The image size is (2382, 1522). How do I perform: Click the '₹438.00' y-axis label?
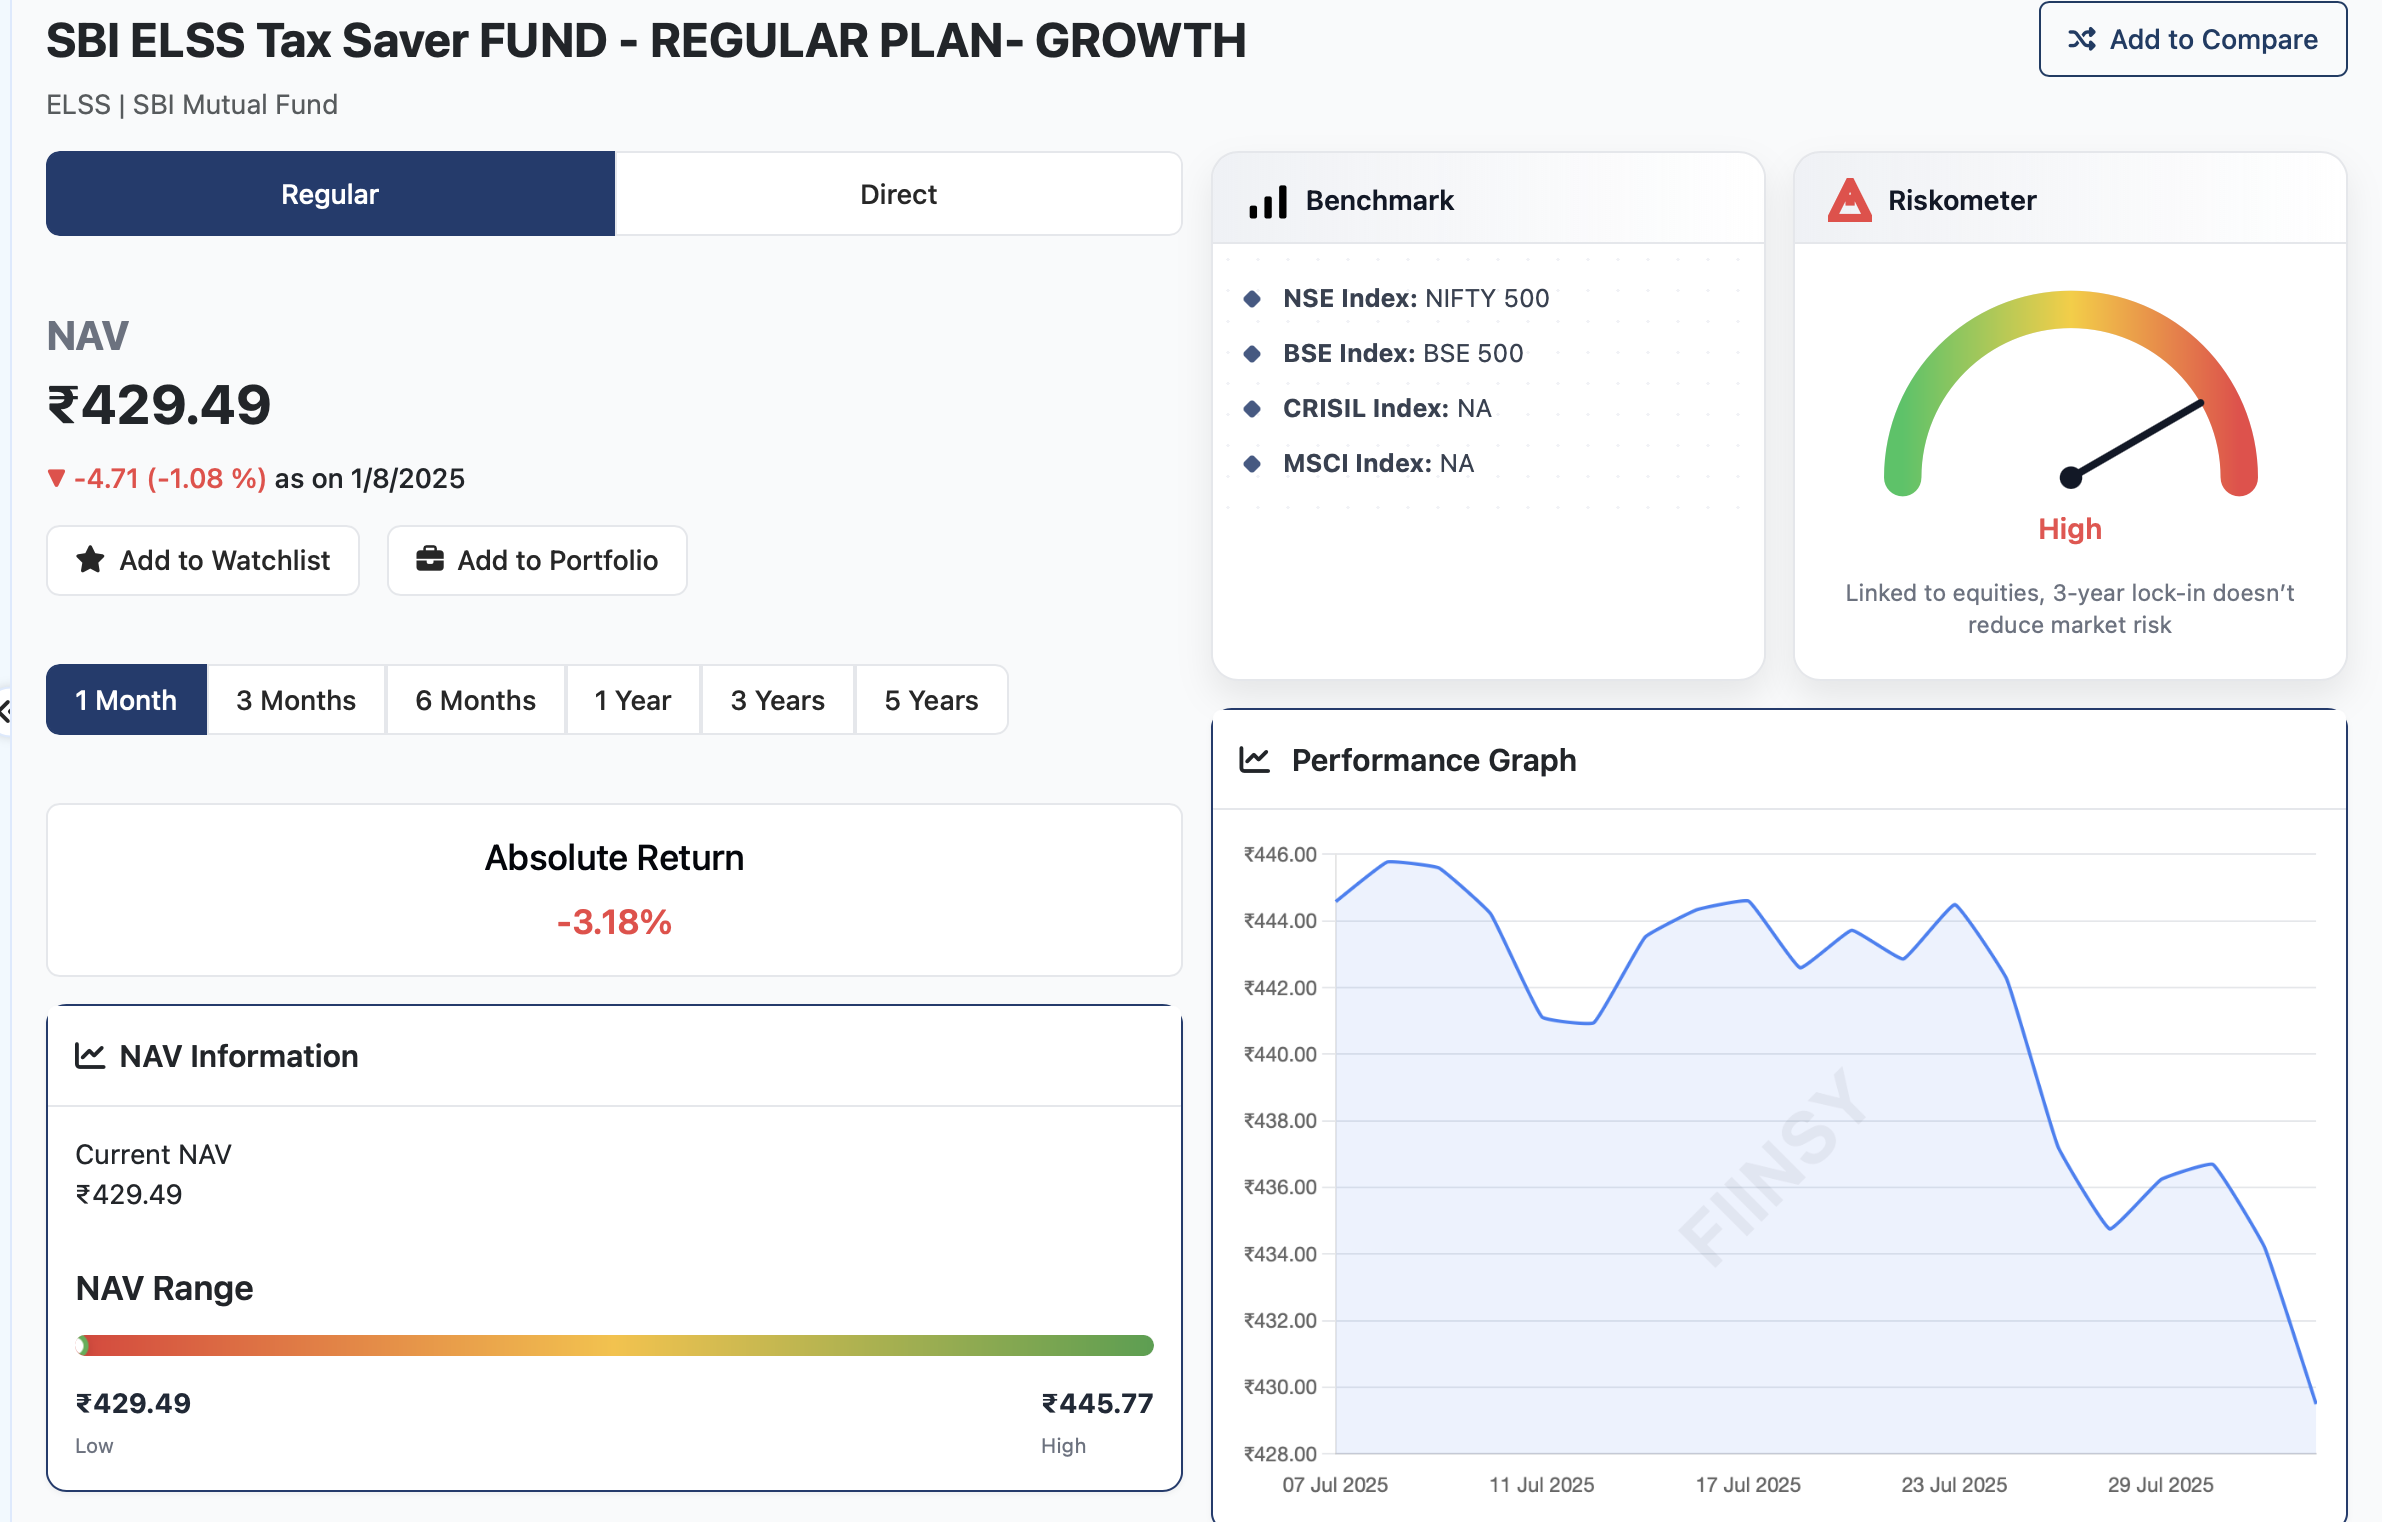[x=1280, y=1121]
